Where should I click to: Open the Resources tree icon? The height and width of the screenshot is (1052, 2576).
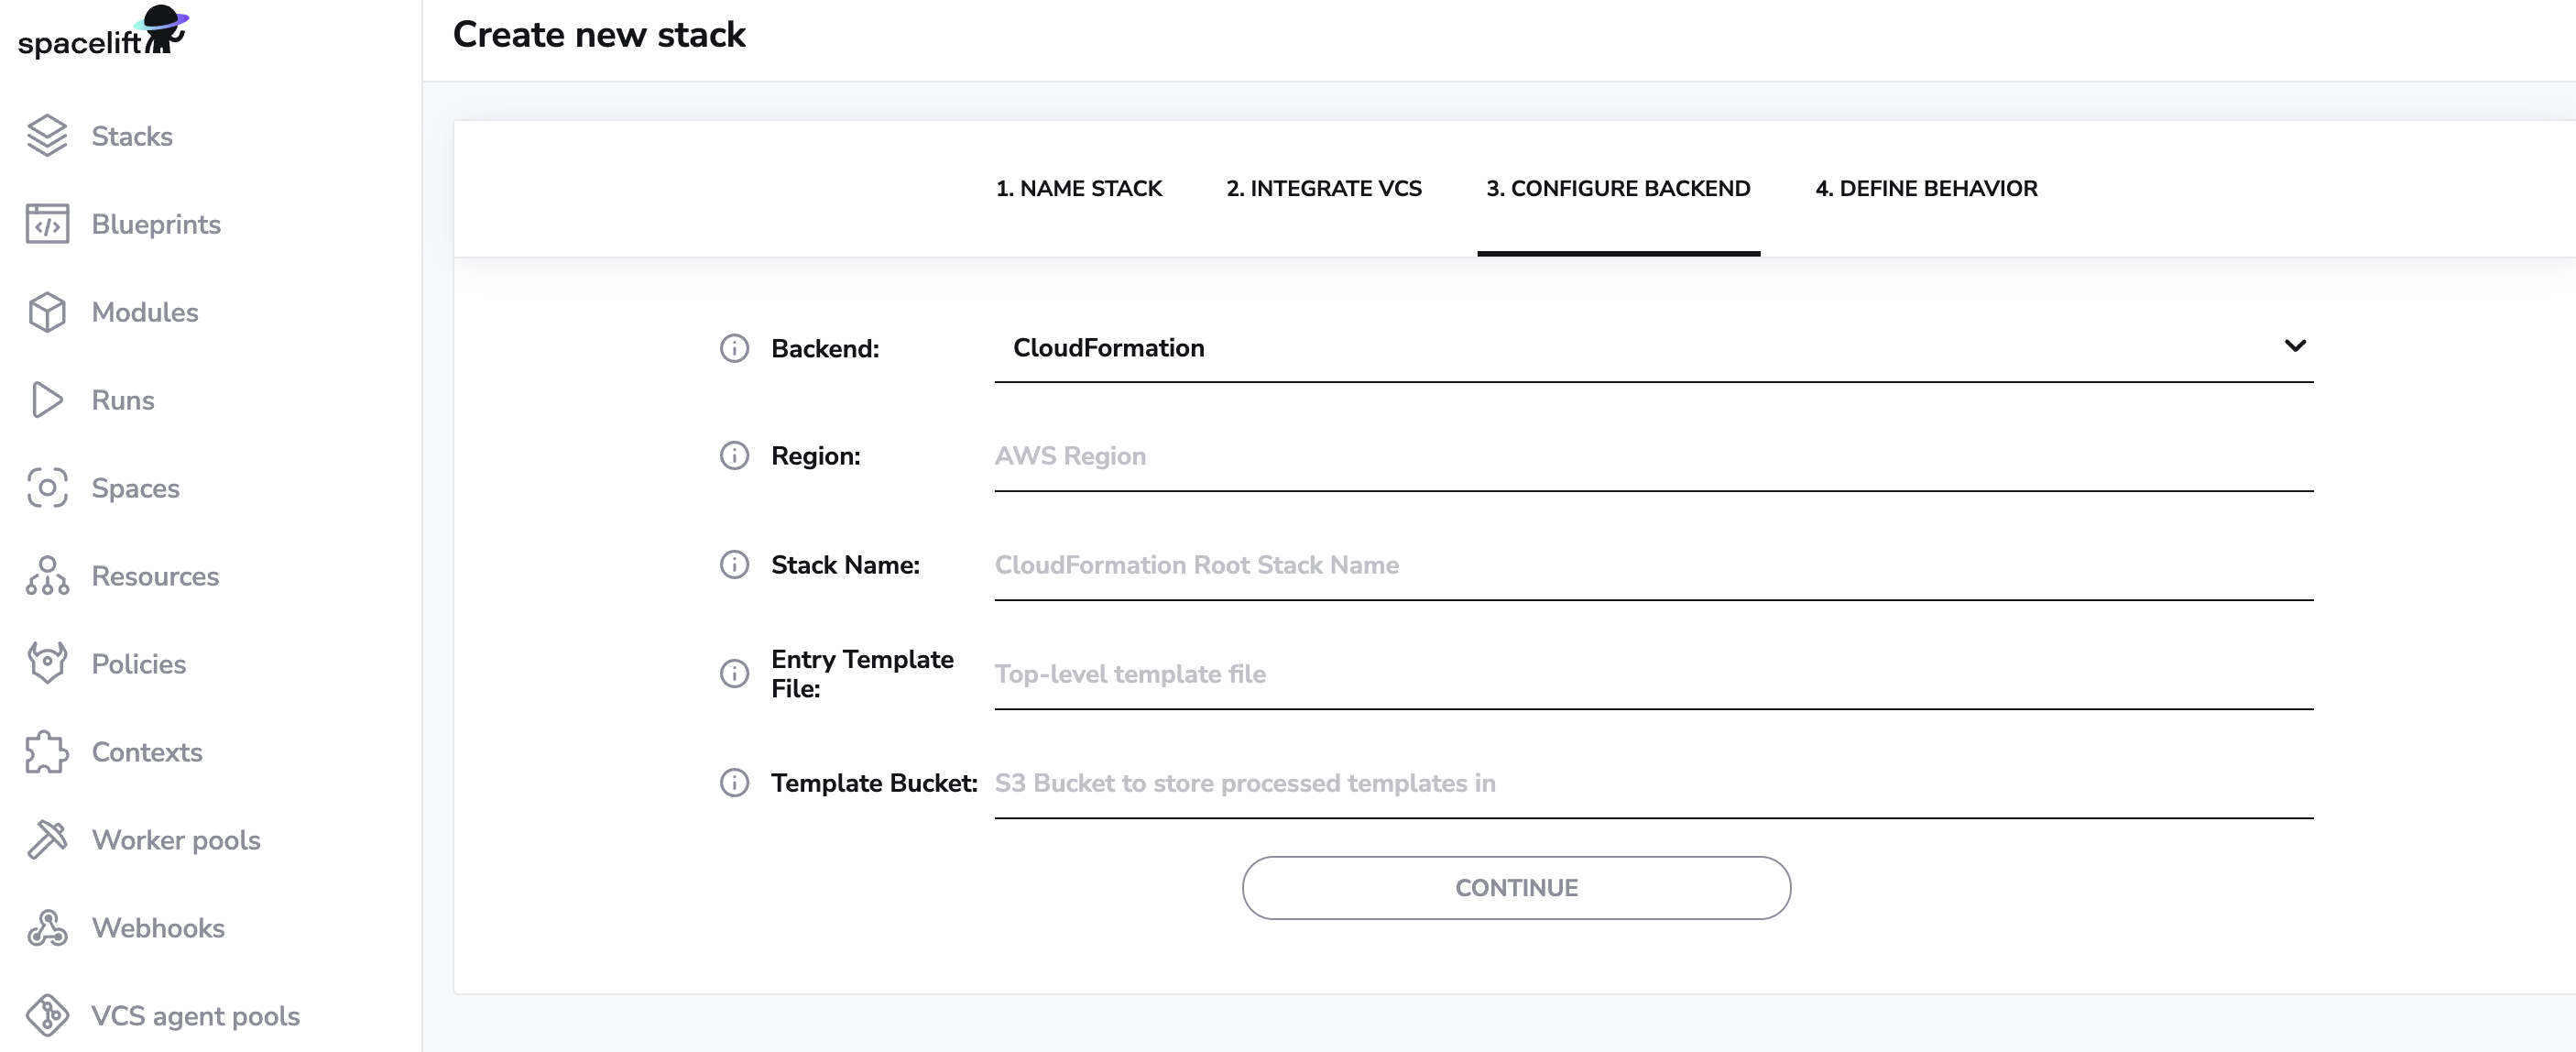[47, 576]
